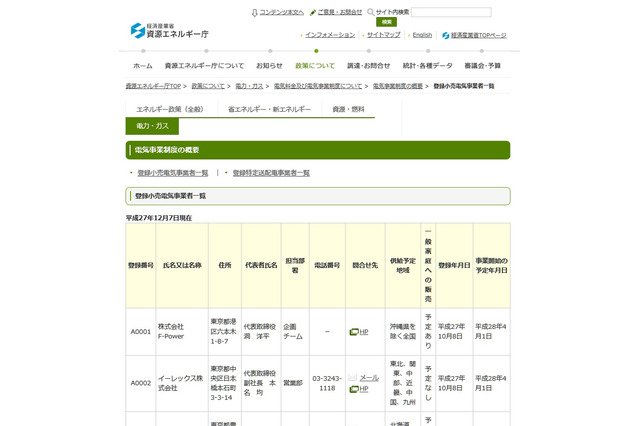Select 資源エネルギー庁について menu item
Image resolution: width=640 pixels, height=426 pixels.
(204, 66)
